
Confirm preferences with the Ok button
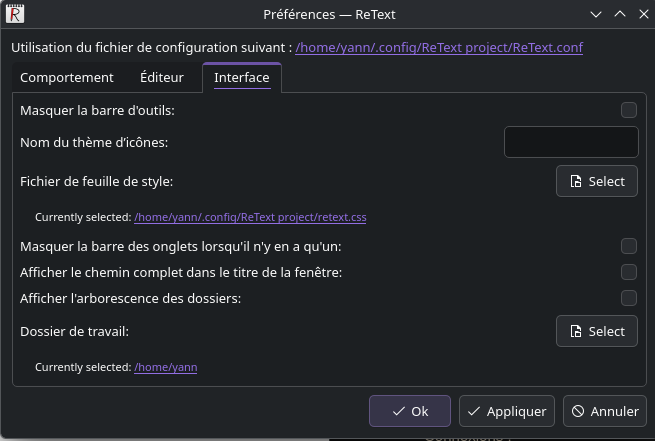click(410, 411)
